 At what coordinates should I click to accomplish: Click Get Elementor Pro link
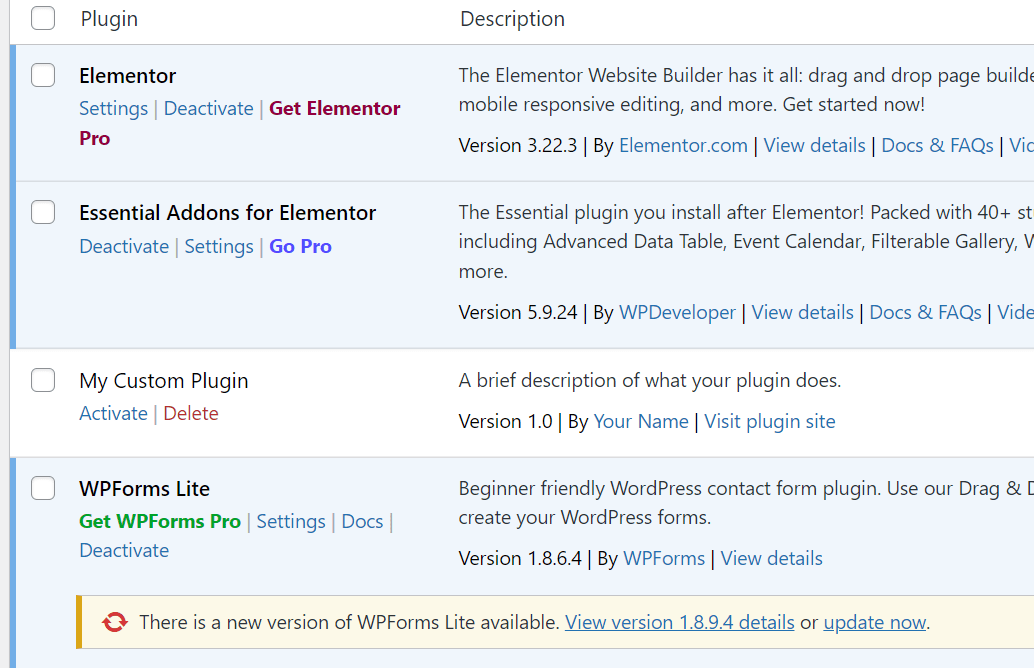pos(334,108)
